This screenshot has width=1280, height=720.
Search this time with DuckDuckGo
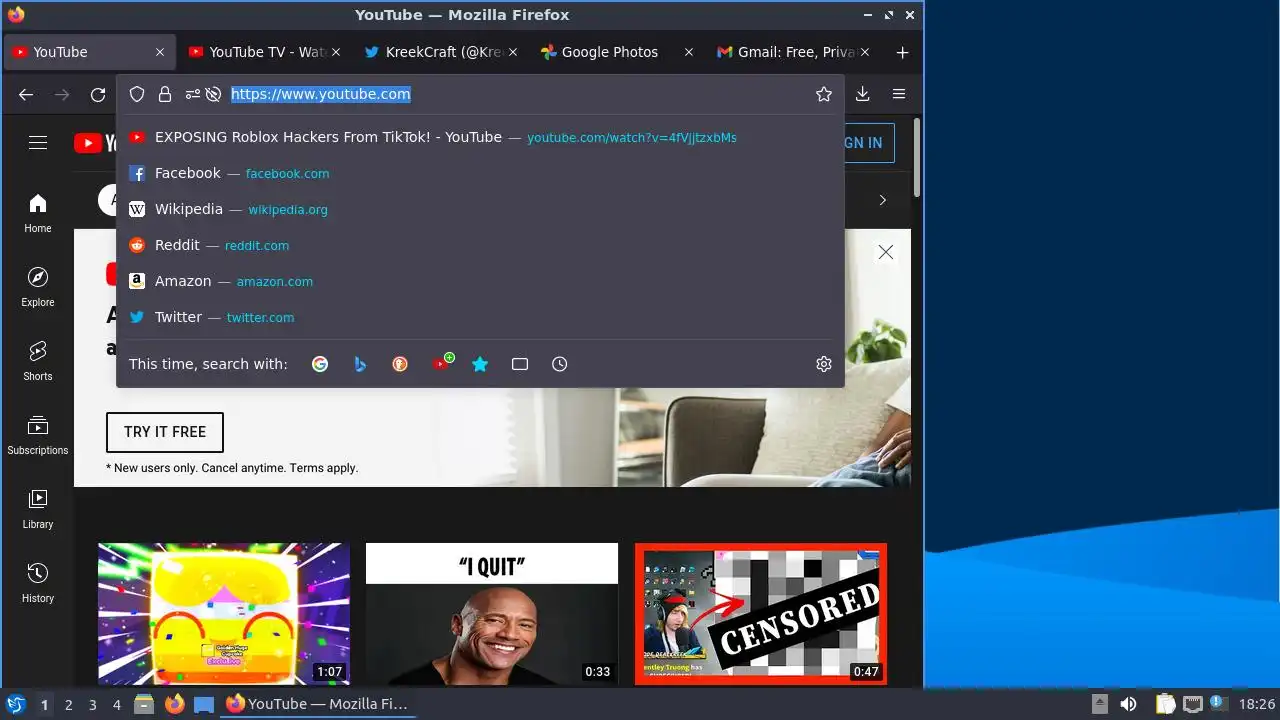pyautogui.click(x=400, y=364)
